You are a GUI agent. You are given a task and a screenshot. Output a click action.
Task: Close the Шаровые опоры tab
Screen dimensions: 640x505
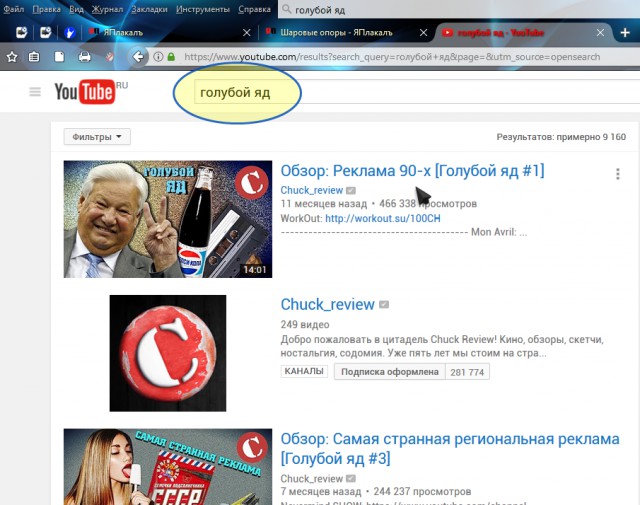click(x=423, y=32)
